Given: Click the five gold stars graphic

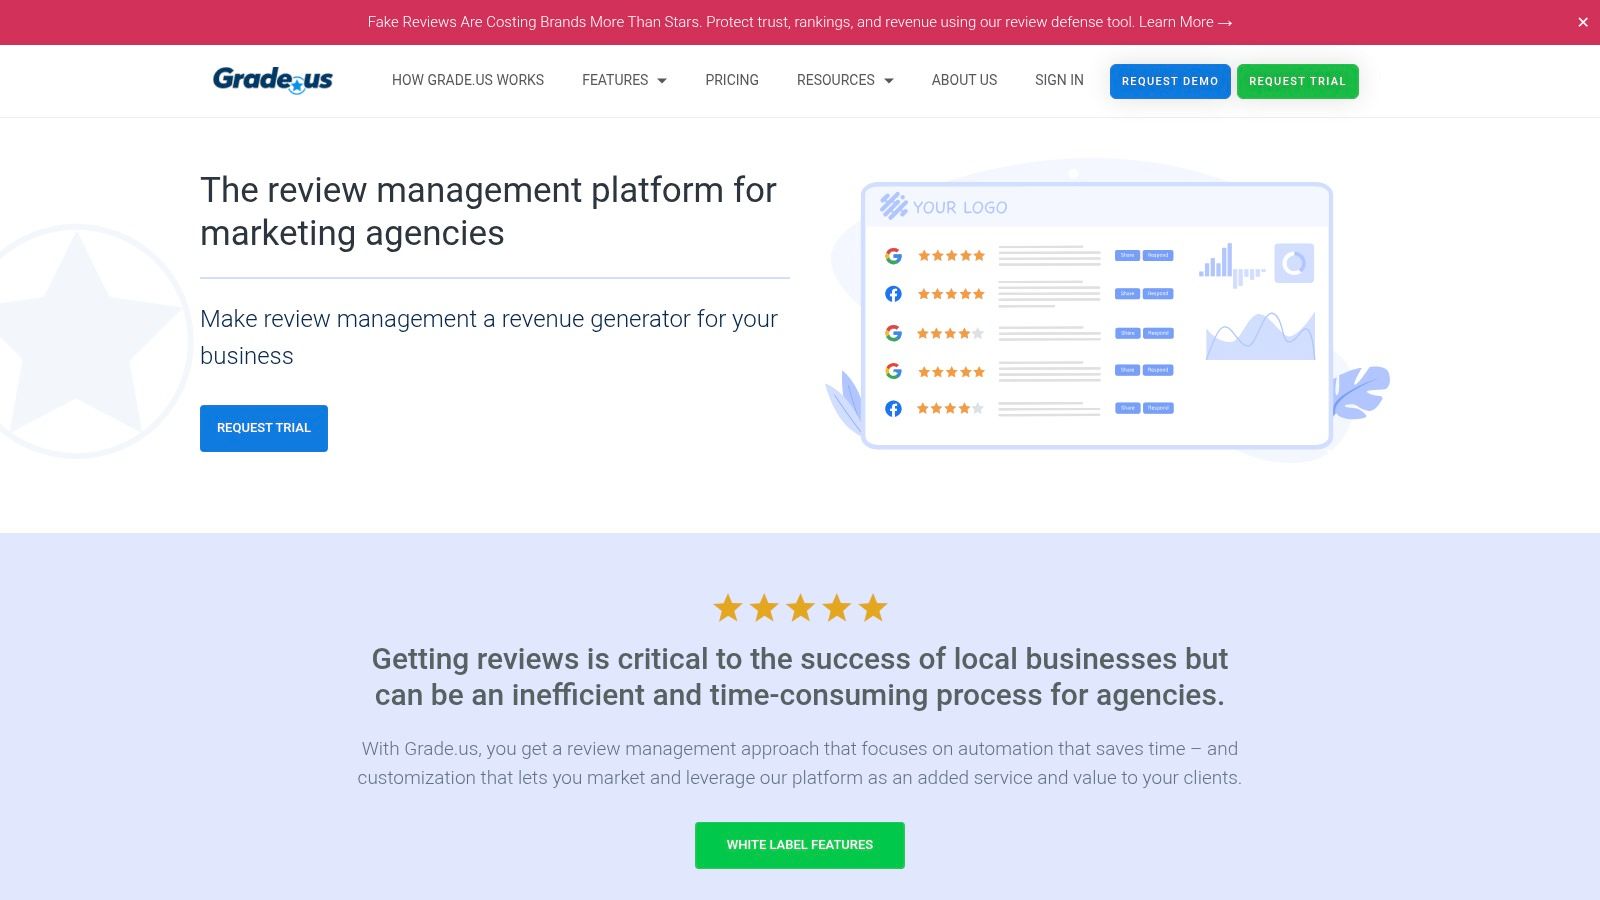Looking at the screenshot, I should click(800, 608).
